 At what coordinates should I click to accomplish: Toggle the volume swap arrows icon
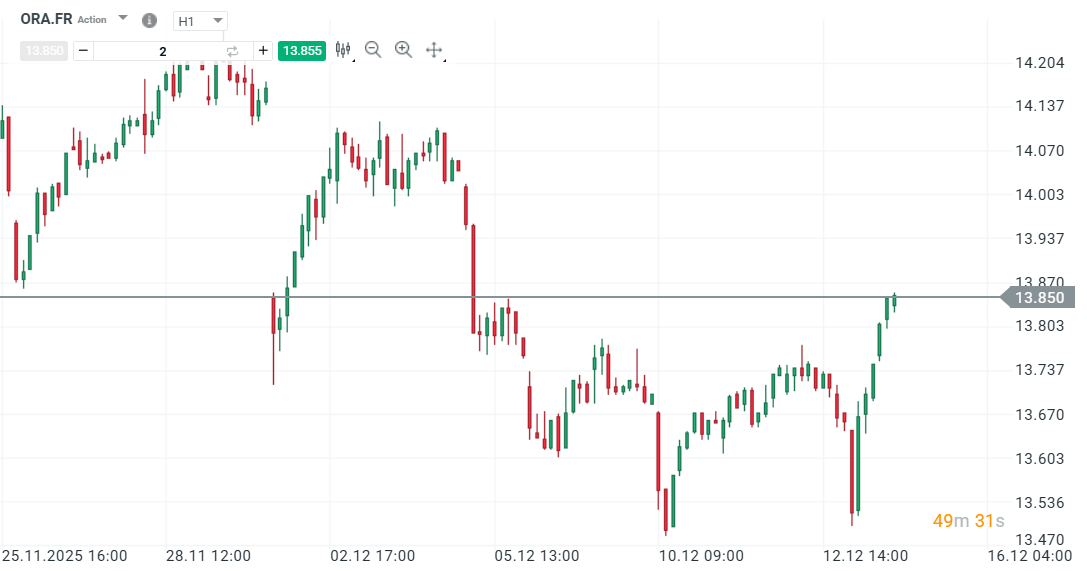(233, 50)
